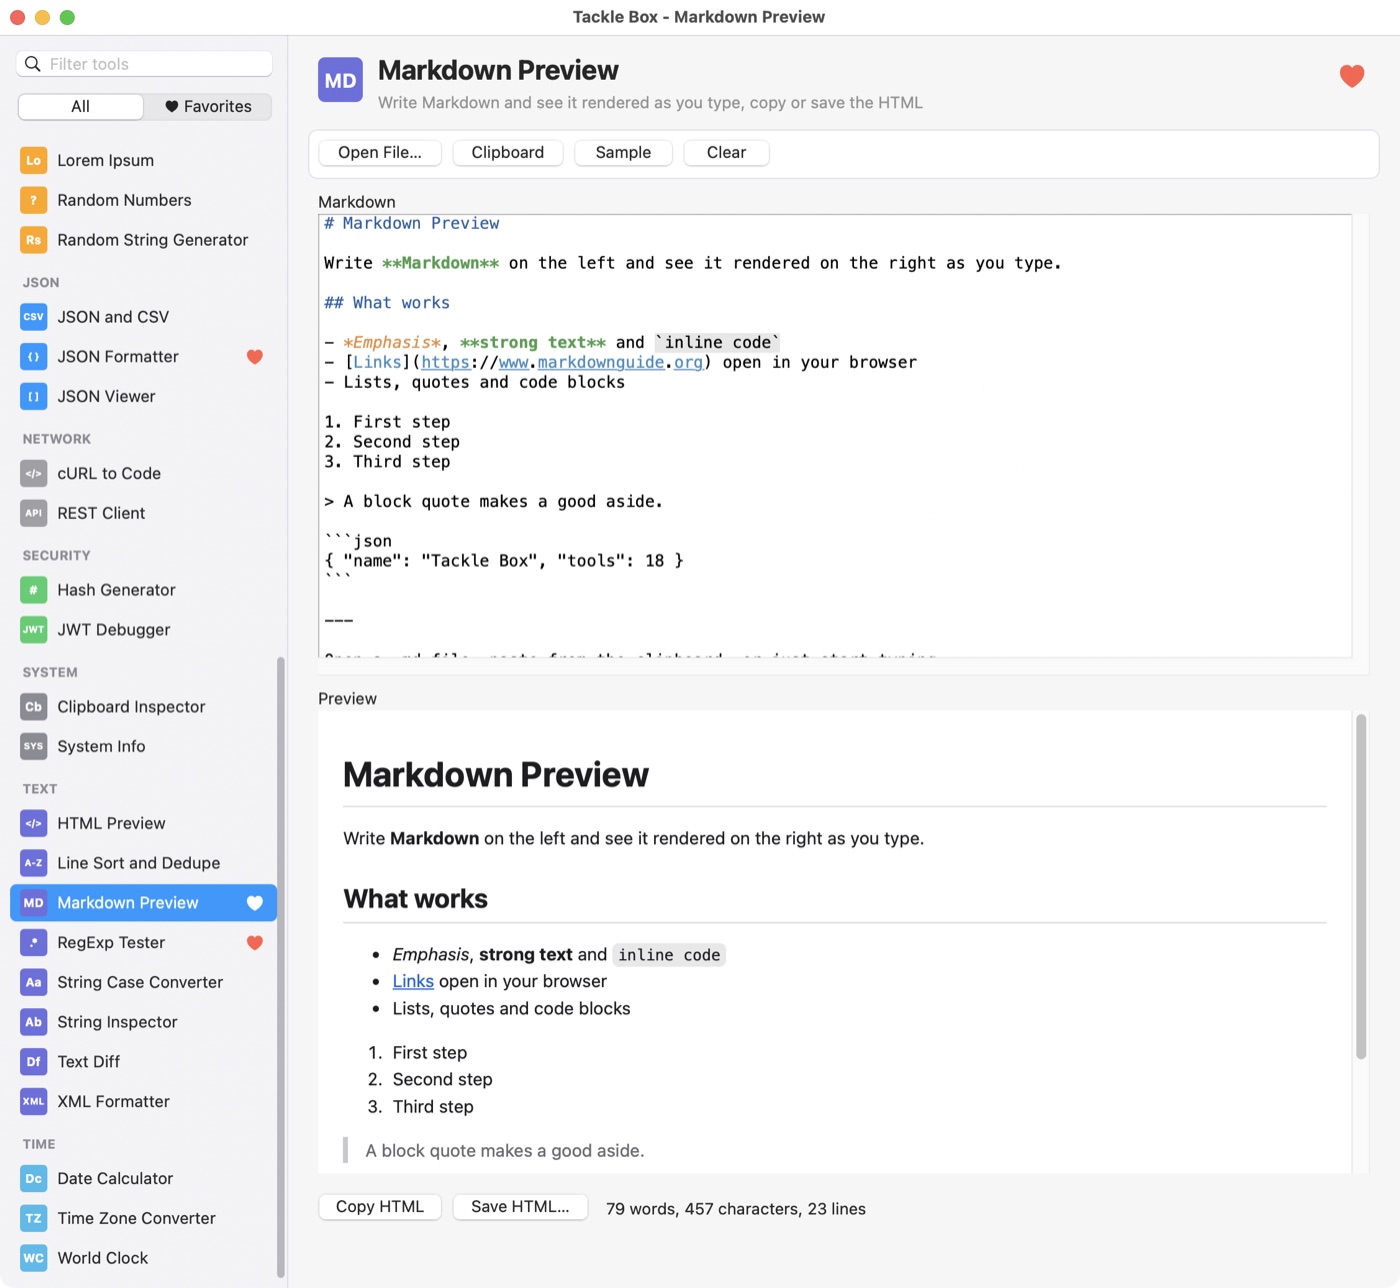
Task: Click the RegExp Tester icon
Action: [33, 943]
